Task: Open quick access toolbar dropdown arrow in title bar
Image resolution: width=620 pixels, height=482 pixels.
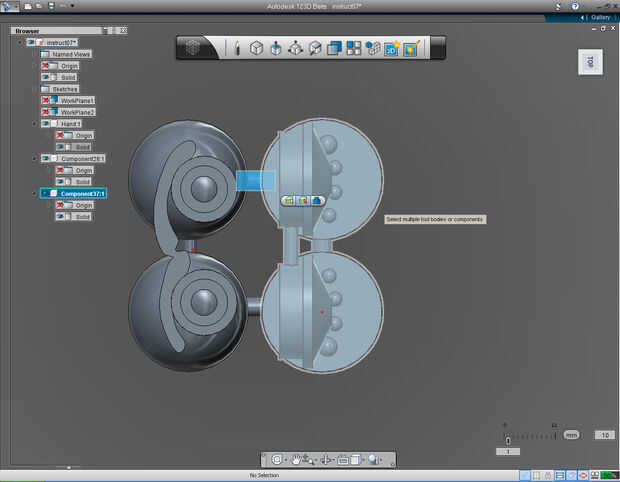Action: click(x=72, y=6)
